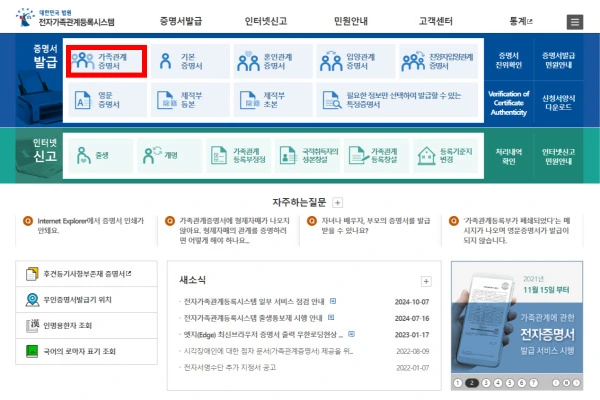Open the 고객센터 top menu

pos(436,21)
